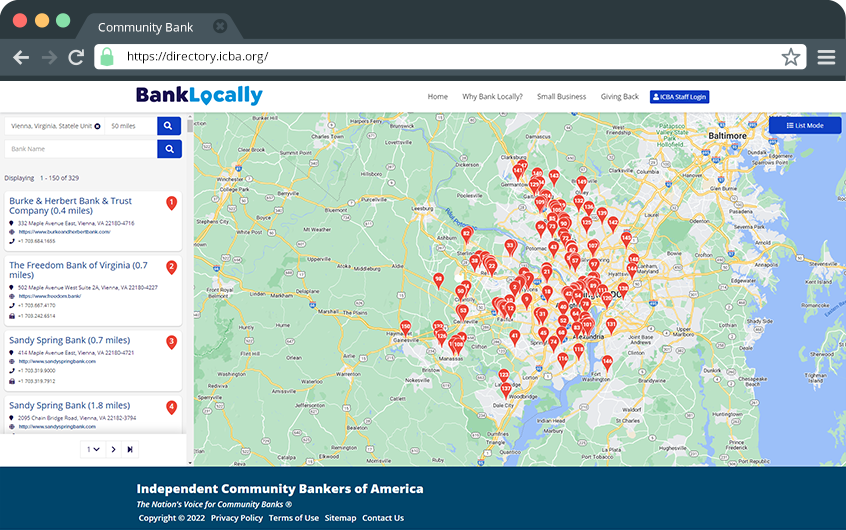Go to the next results page
846x530 pixels.
113,449
